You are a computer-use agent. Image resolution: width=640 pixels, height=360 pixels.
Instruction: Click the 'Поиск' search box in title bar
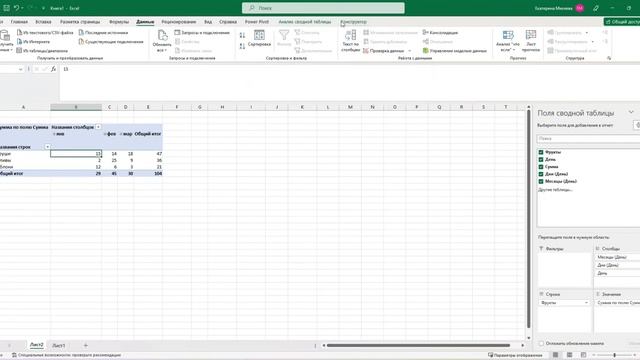pyautogui.click(x=323, y=8)
